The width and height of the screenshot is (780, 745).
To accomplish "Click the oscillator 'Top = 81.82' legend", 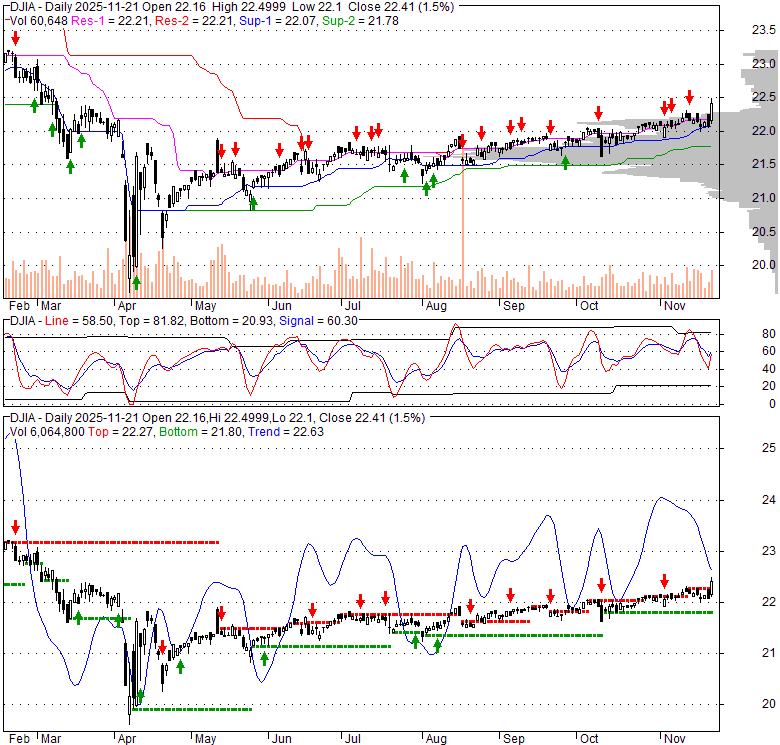I will pyautogui.click(x=151, y=321).
